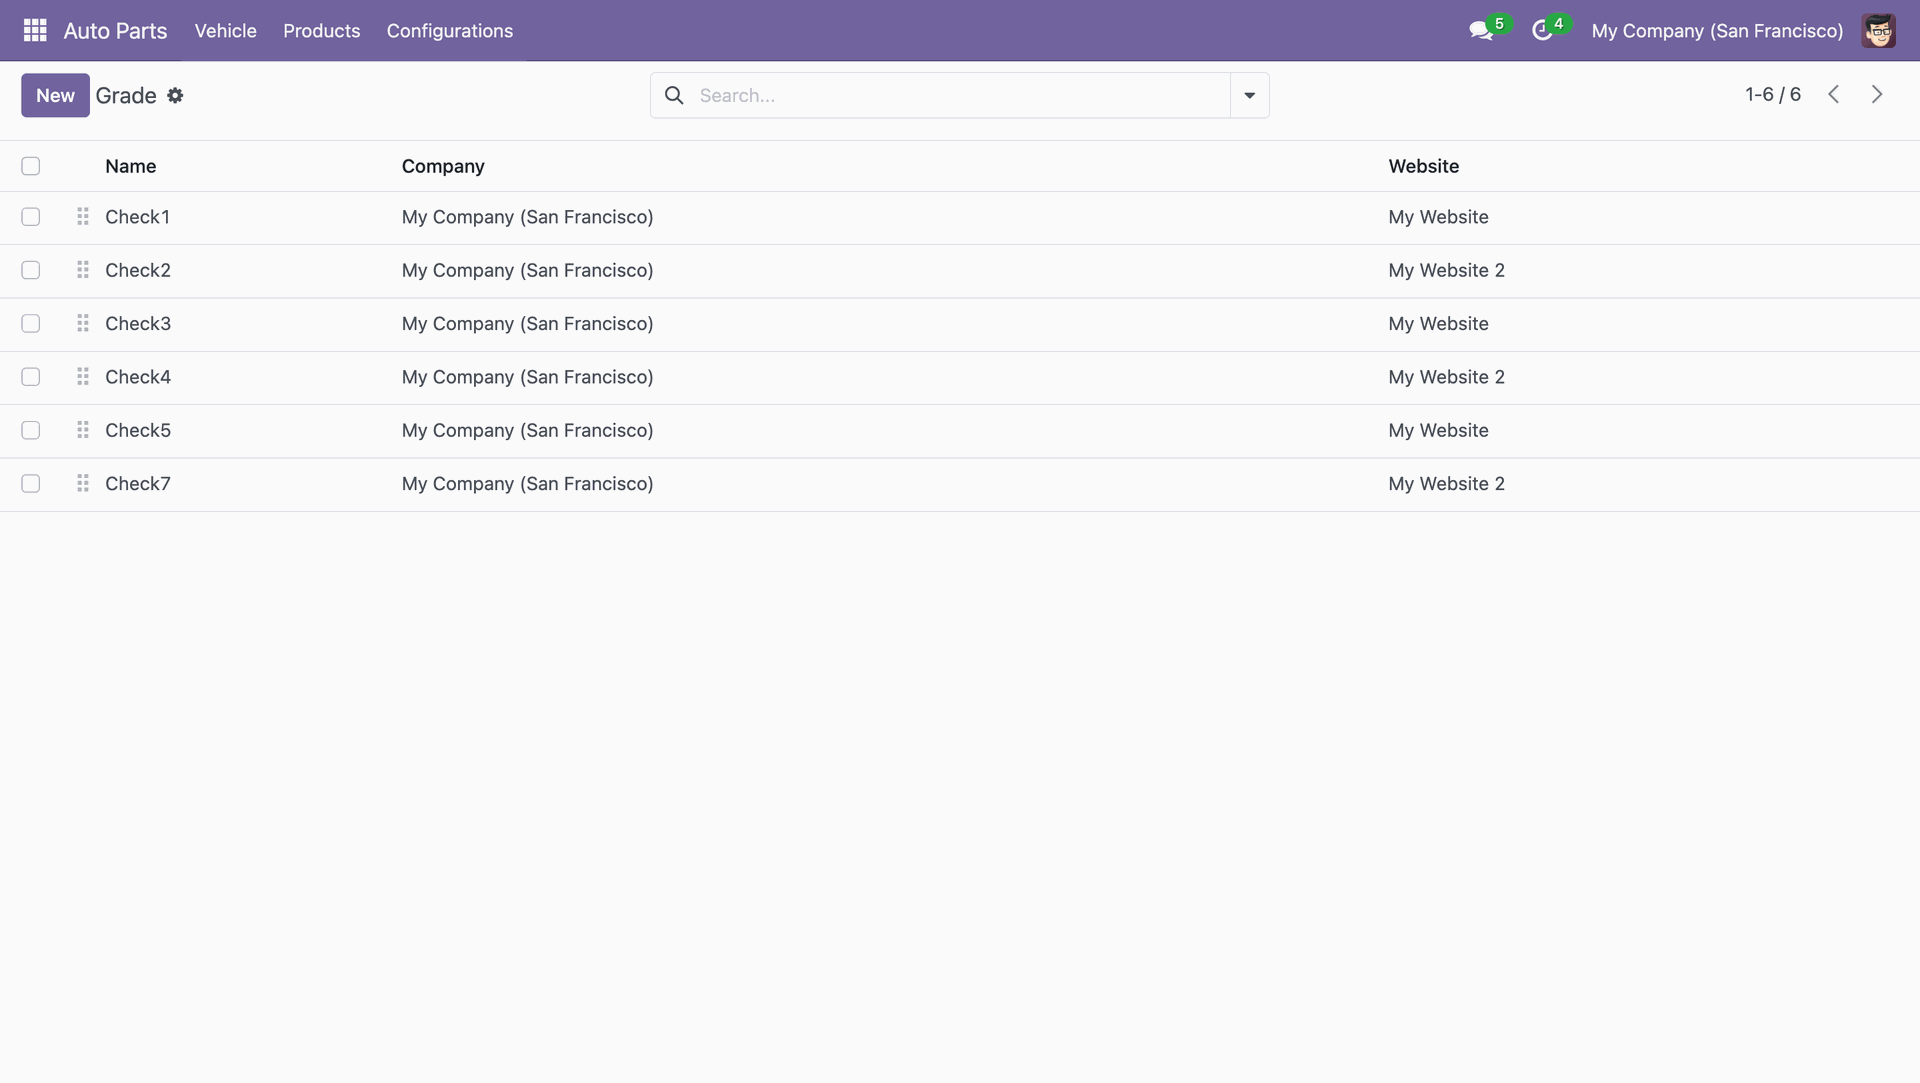Open the Configurations menu
Viewport: 1920px width, 1083px height.
[x=449, y=31]
